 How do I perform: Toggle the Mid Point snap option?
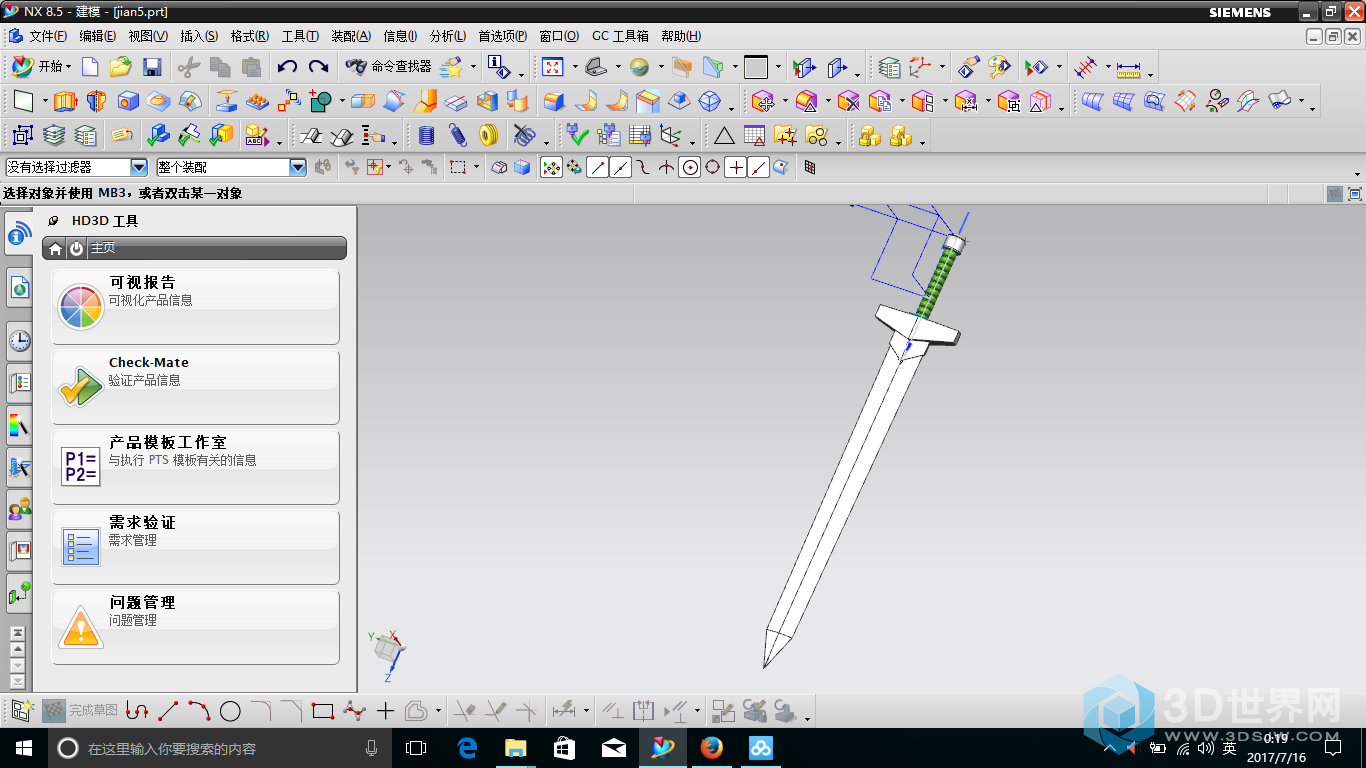620,167
